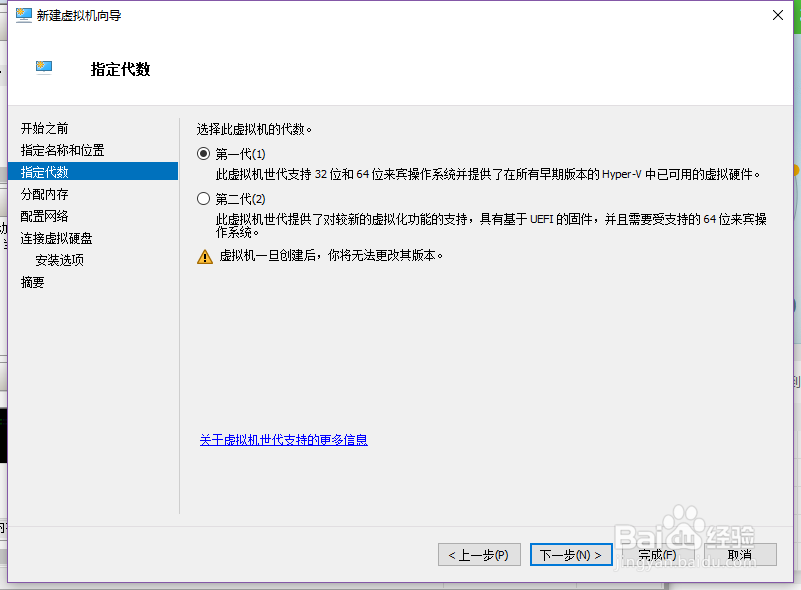Click the wizard icon in title bar
801x590 pixels.
tap(24, 15)
